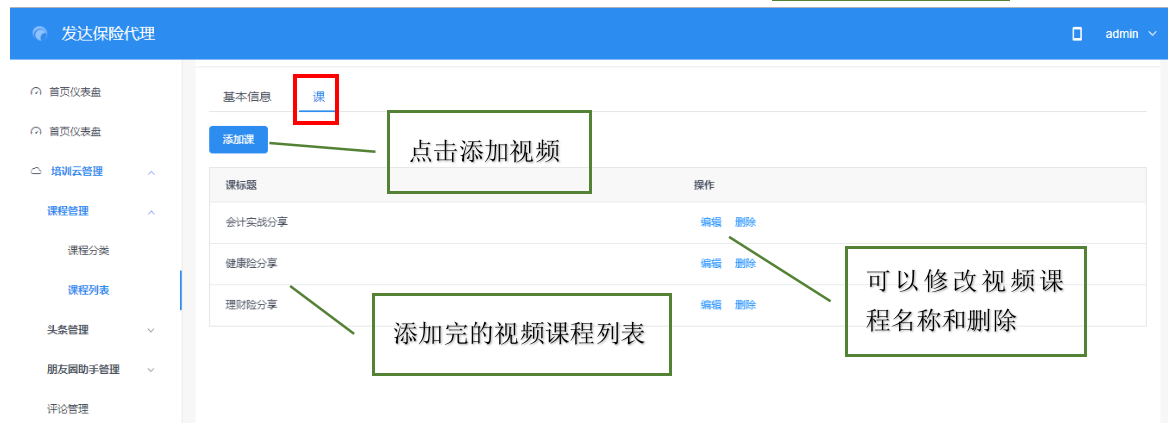This screenshot has height=424, width=1168.
Task: Select 课程列表 in the sidebar
Action: (x=88, y=290)
